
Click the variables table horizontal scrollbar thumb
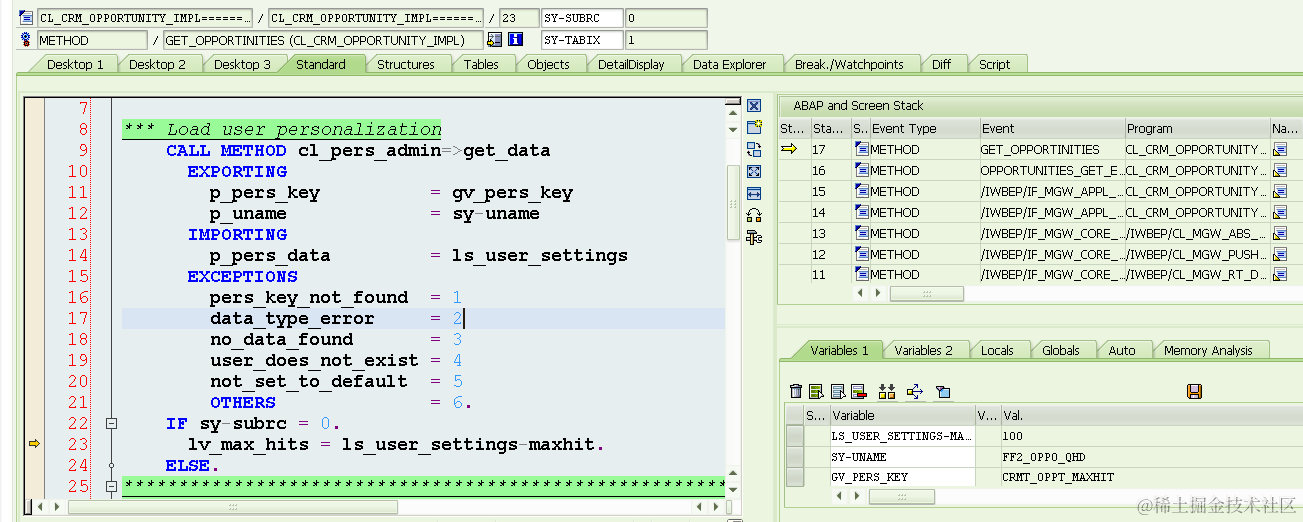tap(901, 496)
